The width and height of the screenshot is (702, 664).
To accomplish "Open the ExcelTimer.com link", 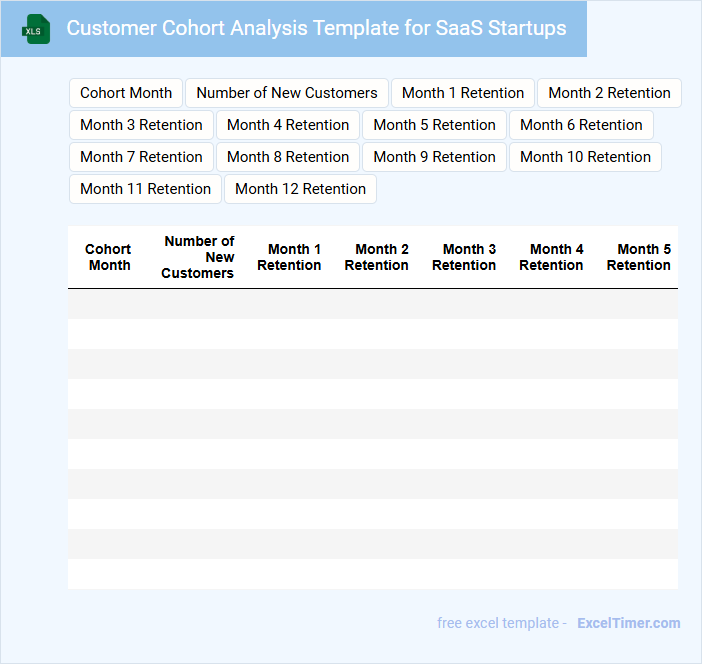I will (628, 623).
